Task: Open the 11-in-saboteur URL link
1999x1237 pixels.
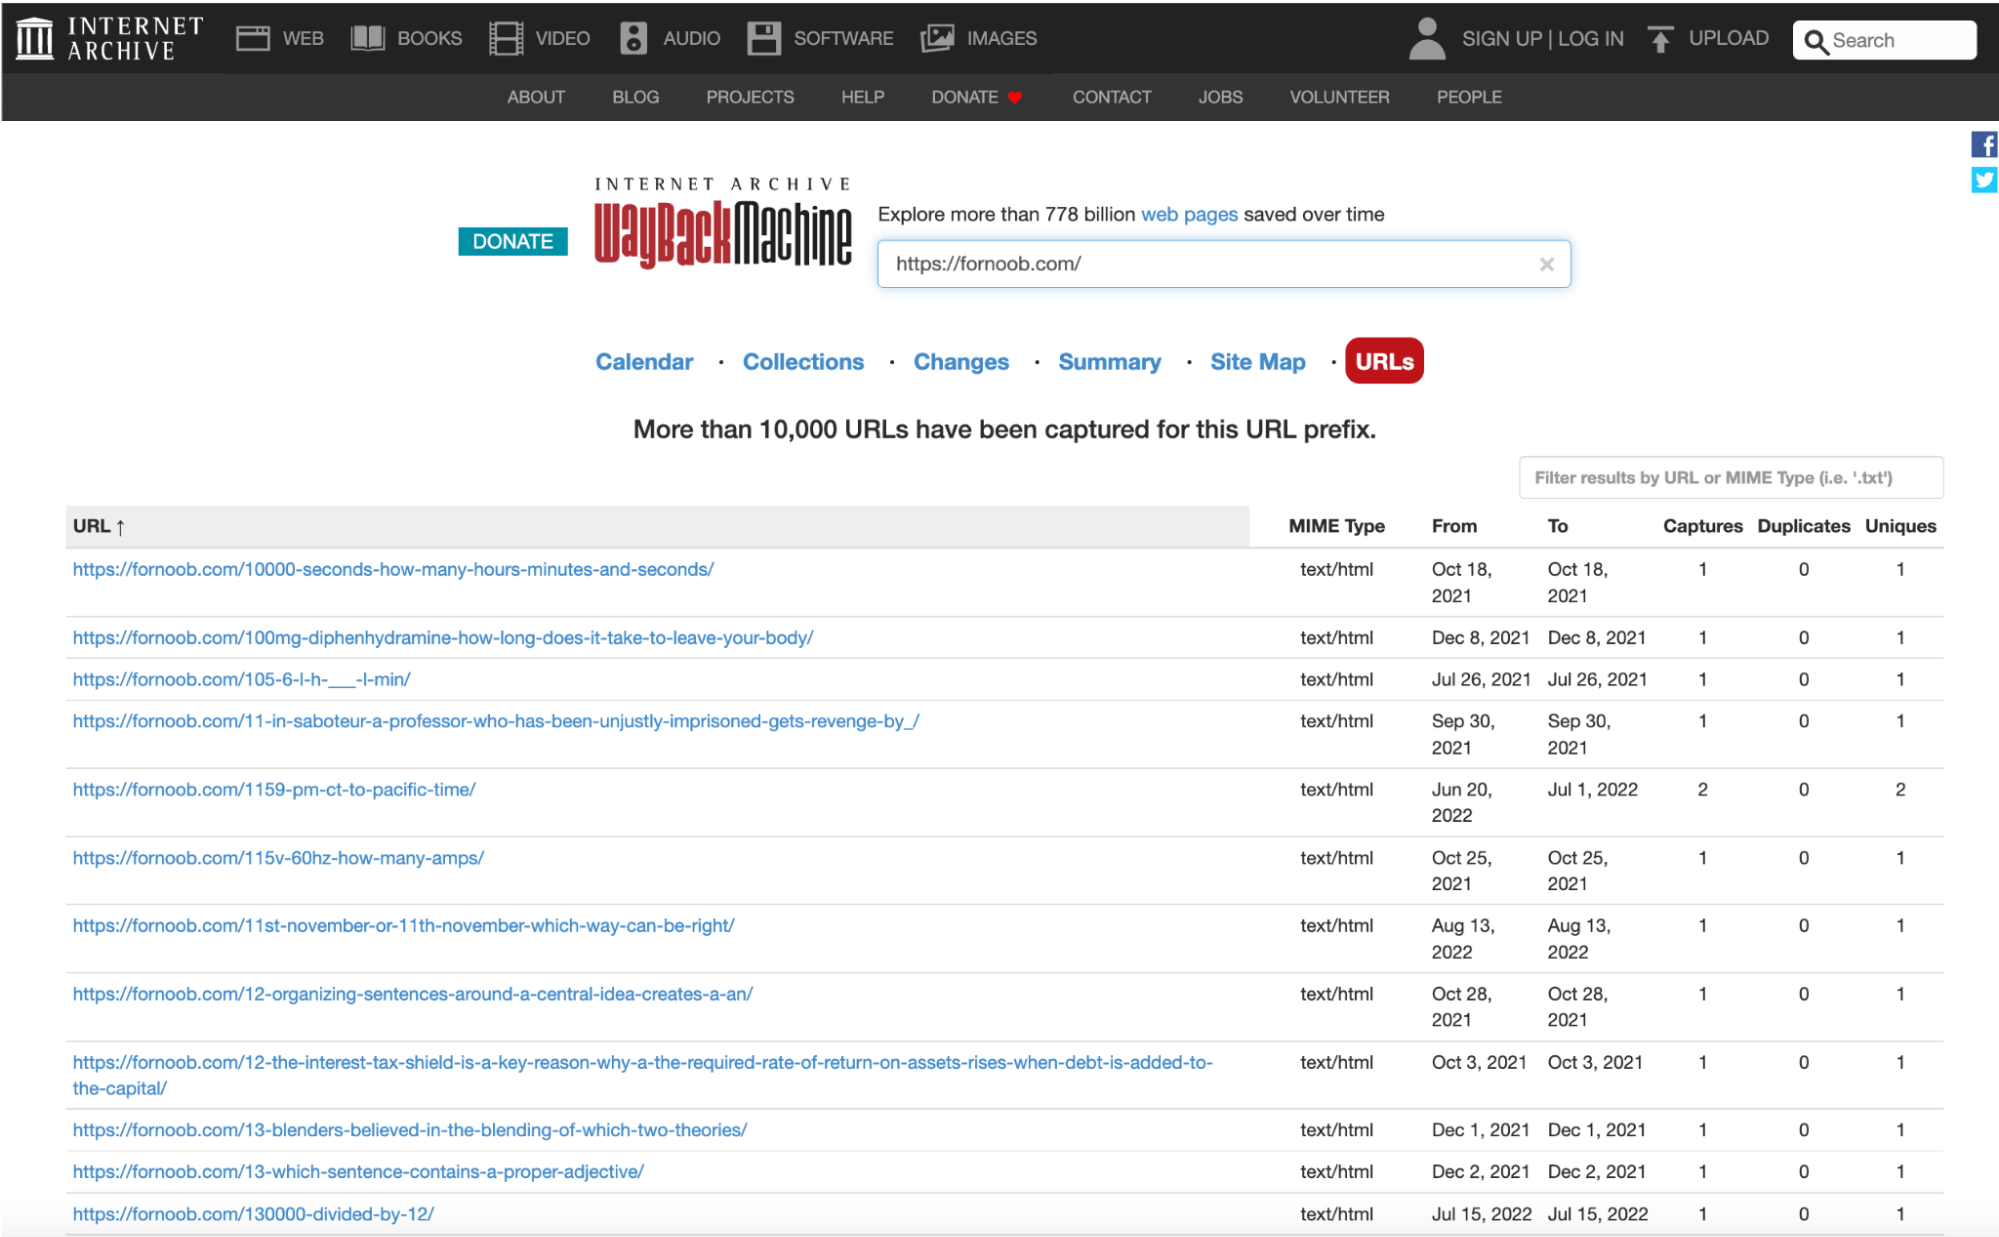Action: click(496, 721)
